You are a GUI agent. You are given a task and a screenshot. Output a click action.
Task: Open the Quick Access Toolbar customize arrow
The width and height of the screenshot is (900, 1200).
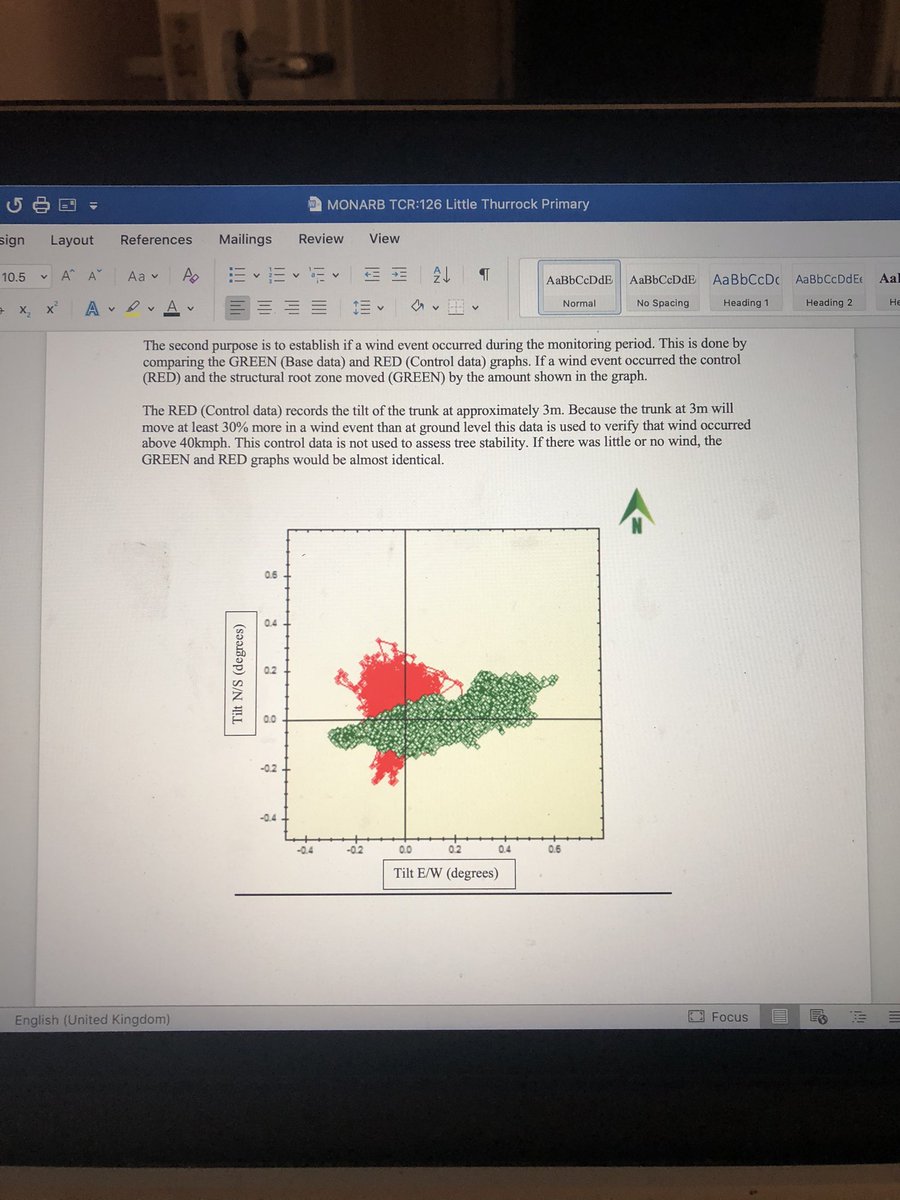(x=93, y=206)
